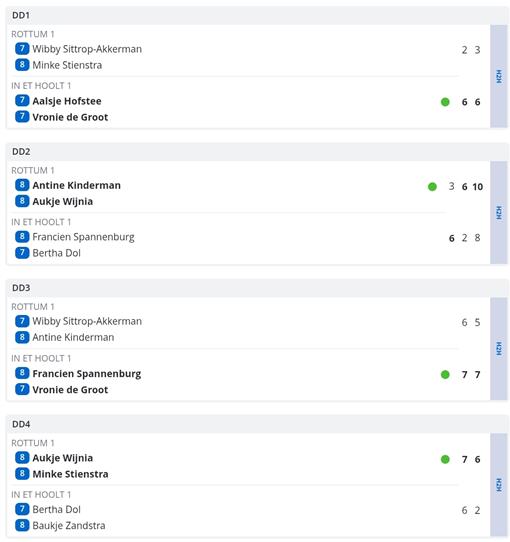The image size is (510, 542).
Task: Click rating badge 7 beside Aalsje Hofstee
Action: pos(22,101)
